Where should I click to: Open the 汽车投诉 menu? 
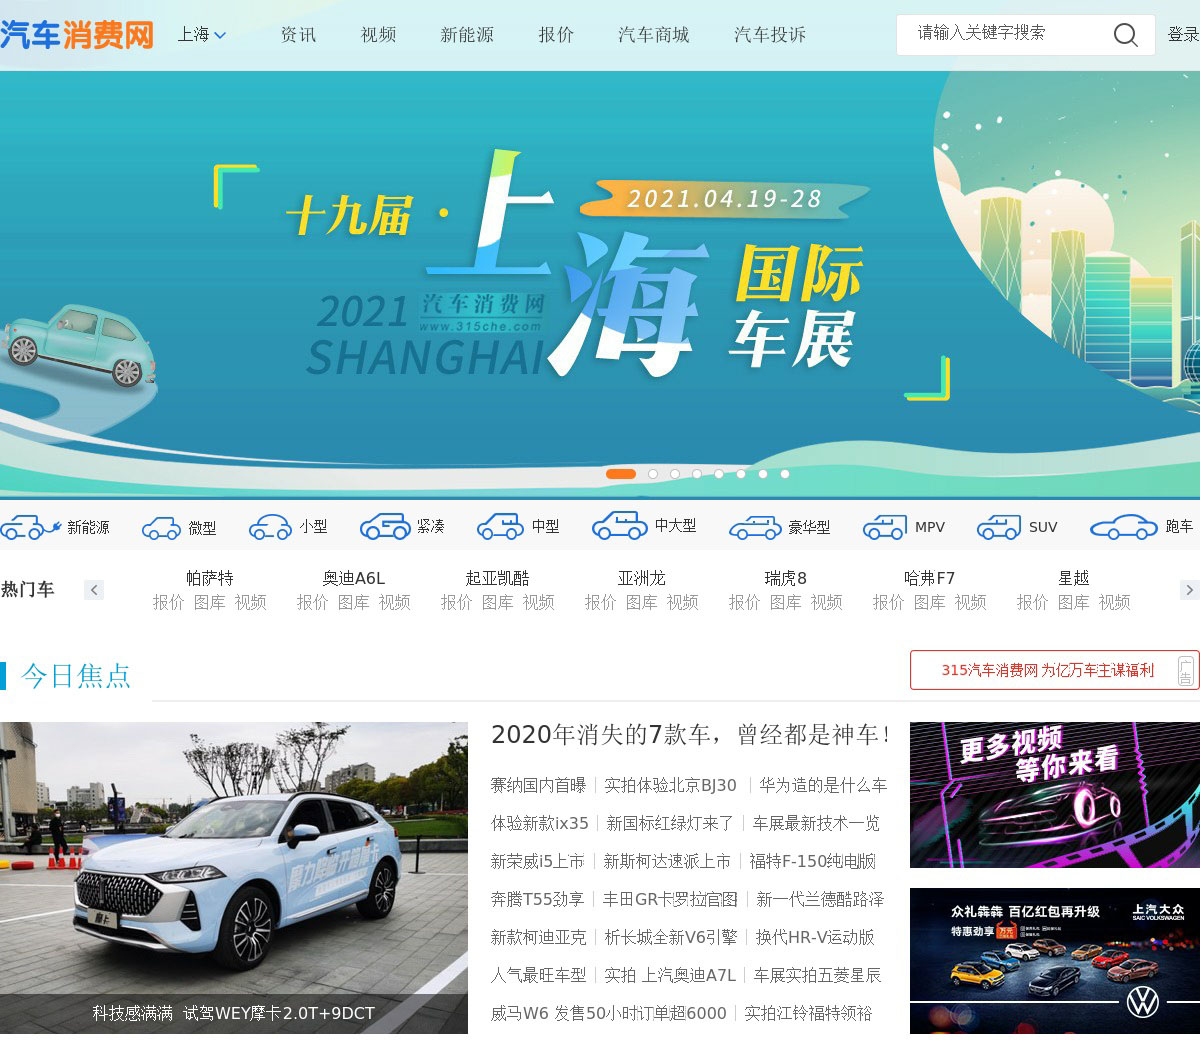(770, 35)
